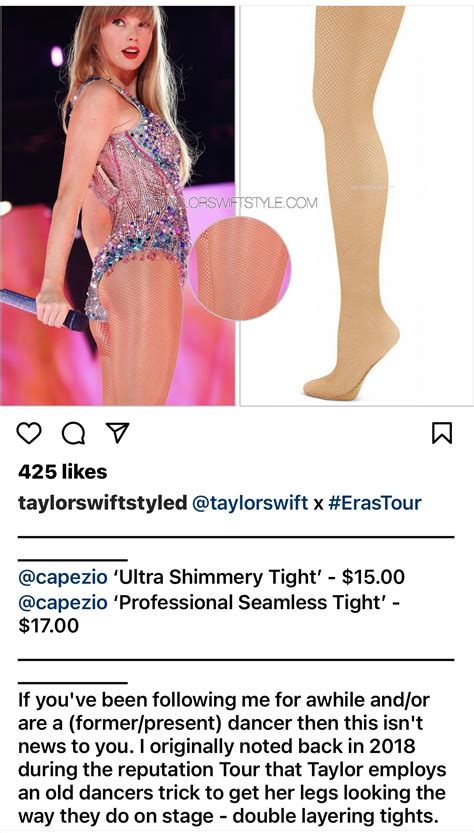Viewport: 474px width, 833px height.
Task: Open taylorswiftstyled profile
Action: click(x=103, y=503)
